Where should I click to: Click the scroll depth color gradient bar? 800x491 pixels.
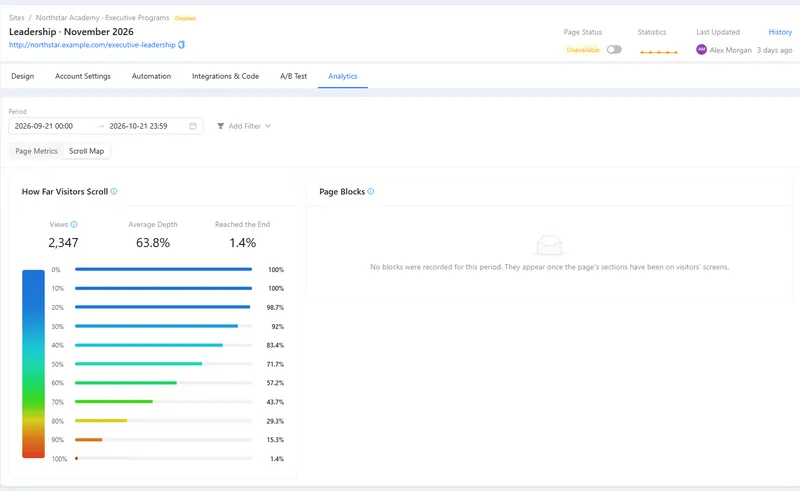[33, 364]
